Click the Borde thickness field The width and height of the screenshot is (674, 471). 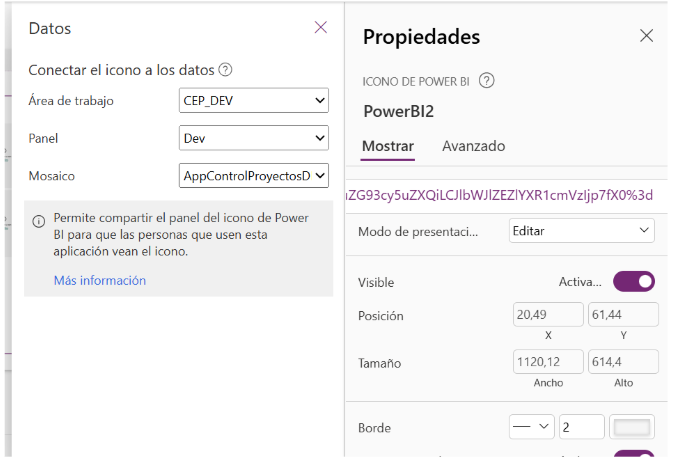581,427
